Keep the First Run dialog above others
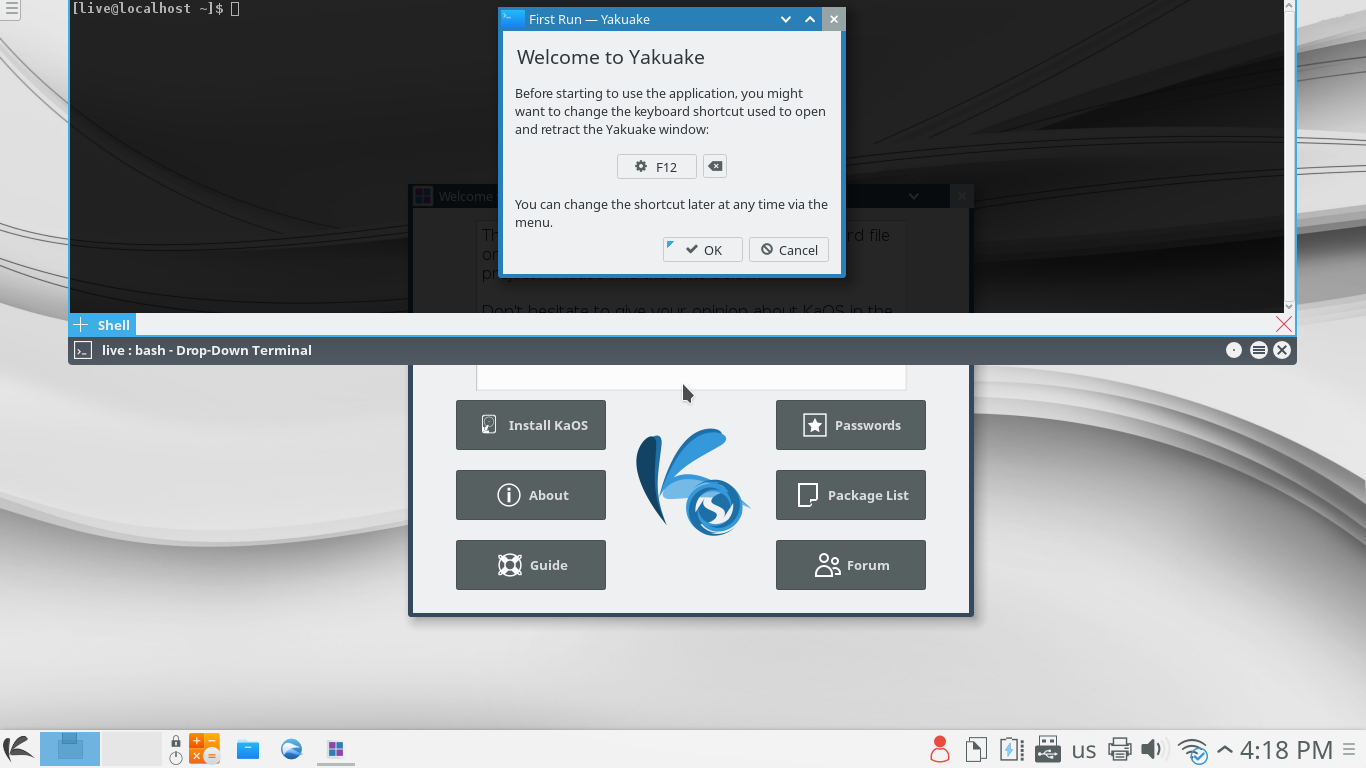This screenshot has width=1366, height=768. click(810, 19)
